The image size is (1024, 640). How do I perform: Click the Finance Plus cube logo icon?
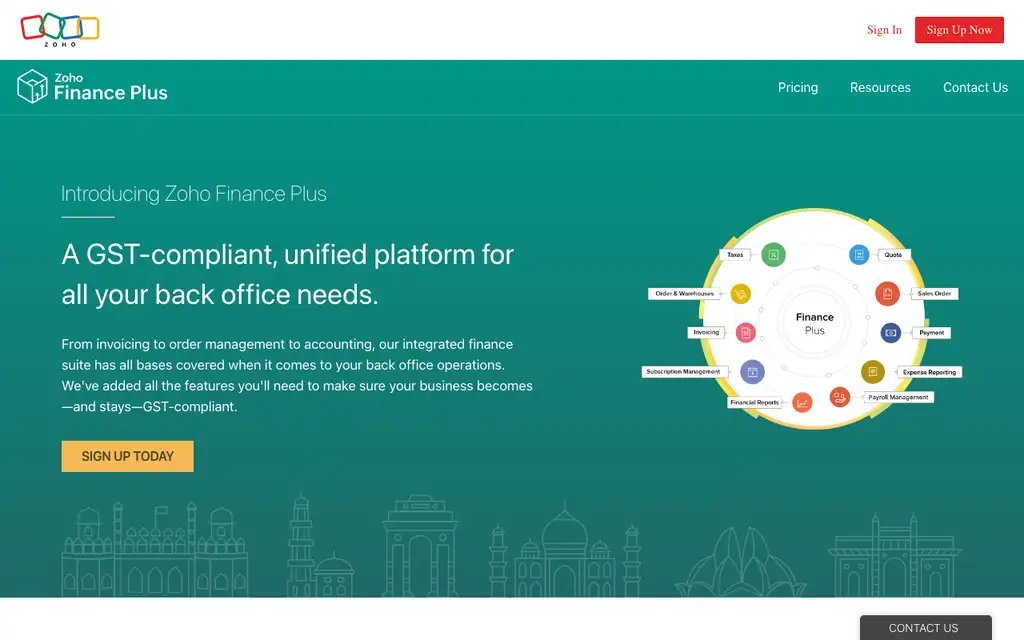(x=32, y=86)
